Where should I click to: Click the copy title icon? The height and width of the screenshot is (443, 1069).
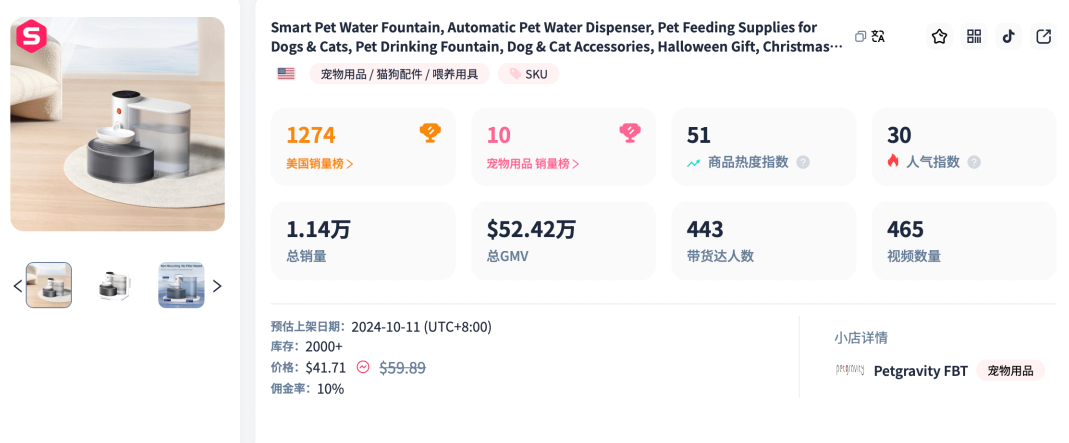point(860,36)
